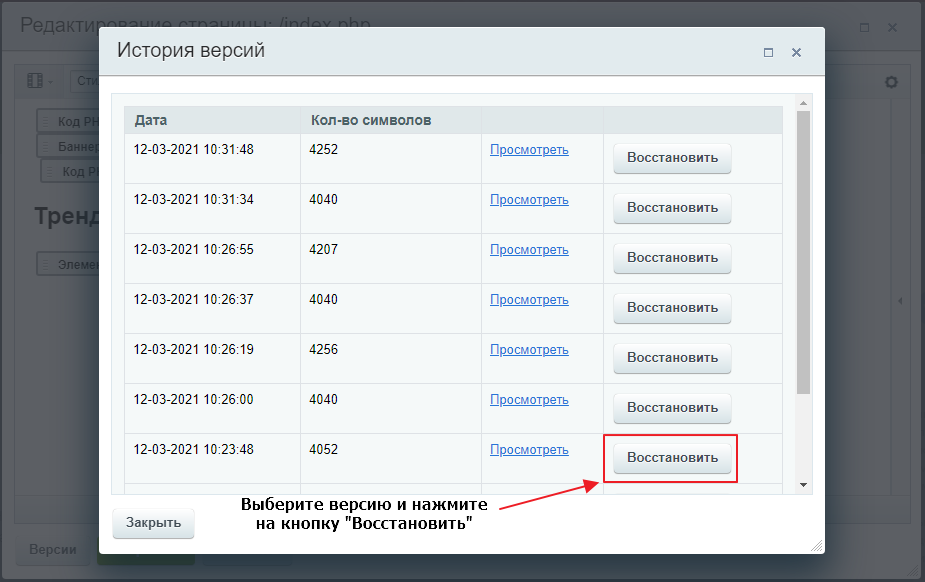
Task: Click the Кол-во символов column header
Action: tap(371, 120)
